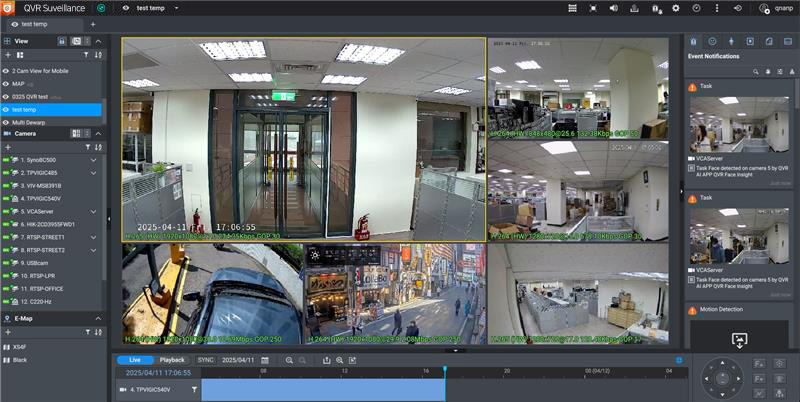
Task: Switch to Live mode
Action: pos(134,359)
